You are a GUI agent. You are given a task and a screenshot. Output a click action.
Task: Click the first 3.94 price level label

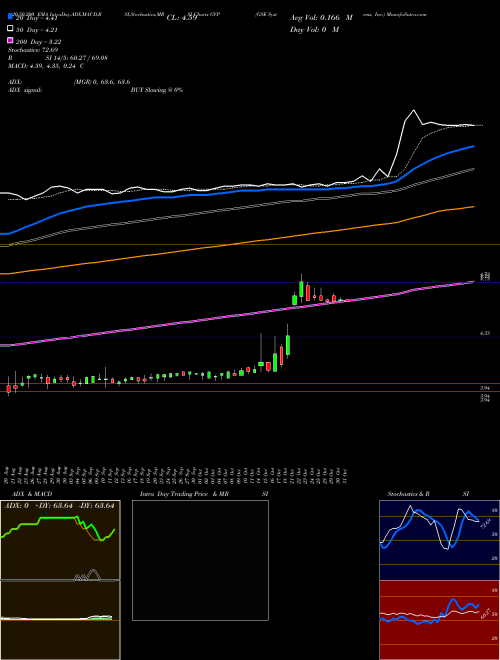pos(485,388)
